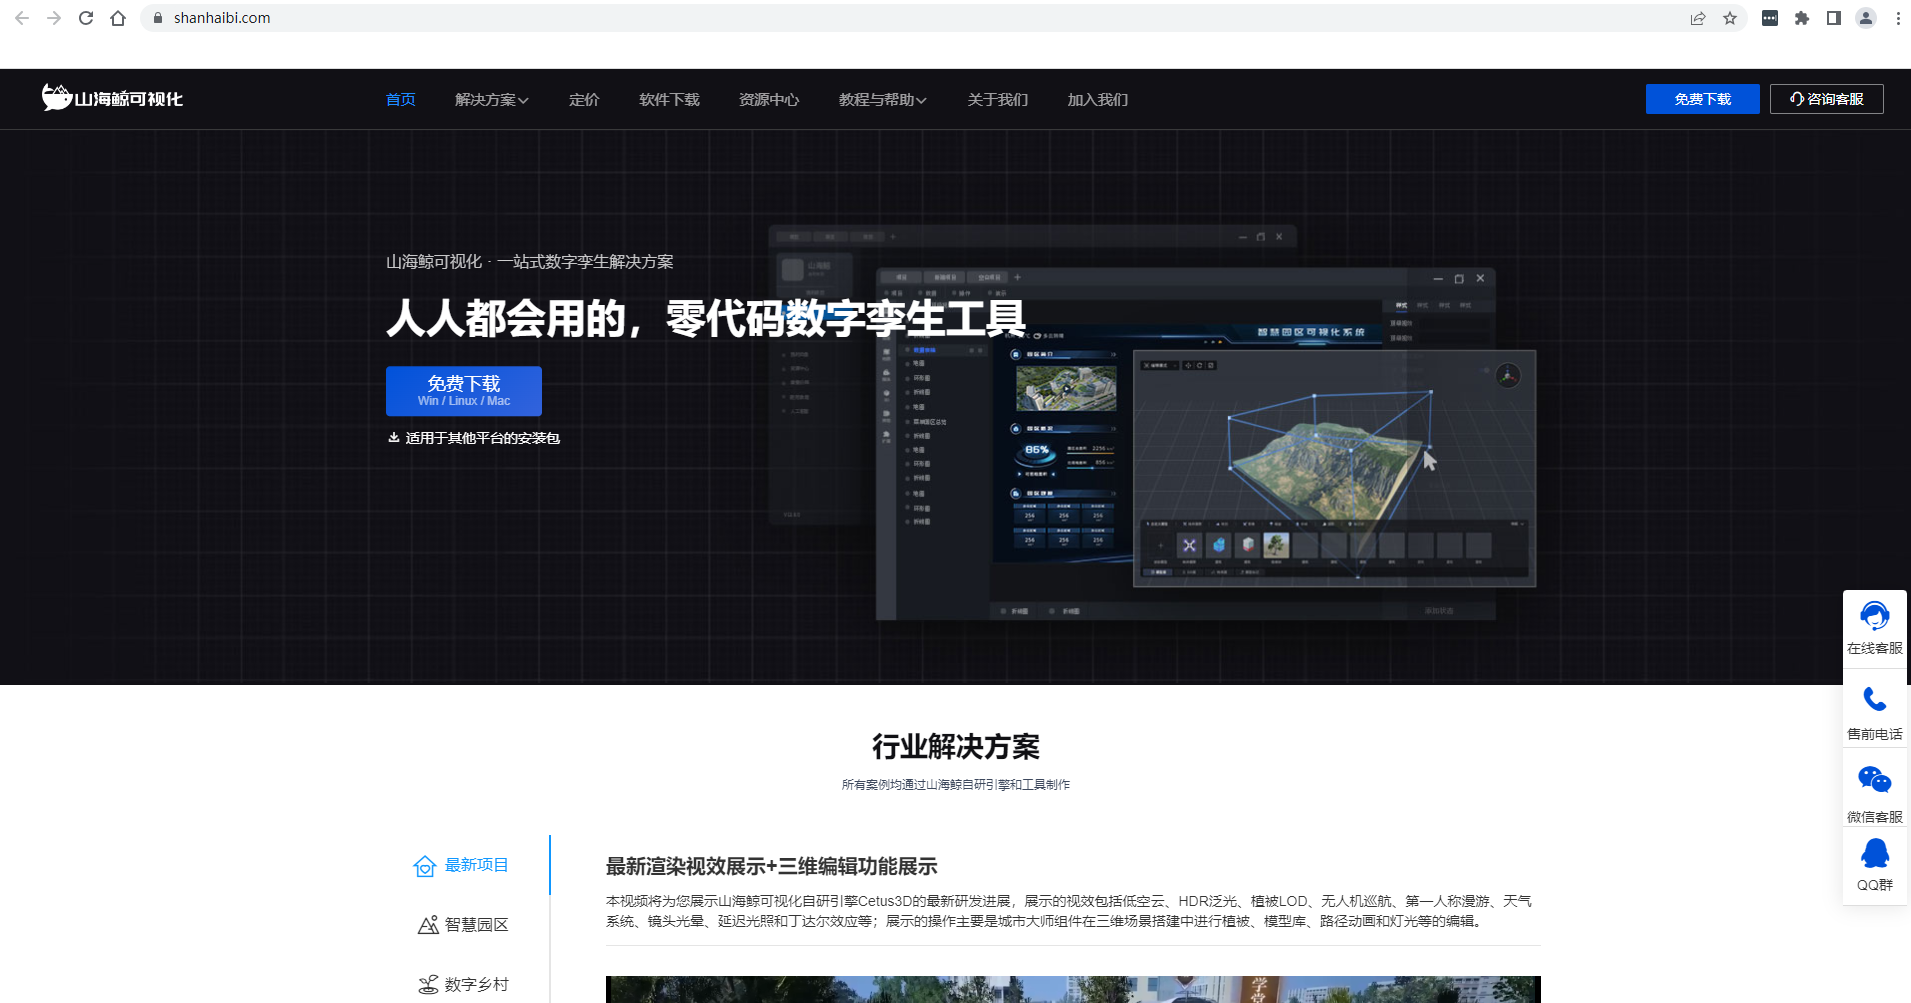Select the 最新项目 tab label
This screenshot has height=1003, width=1911.
pyautogui.click(x=477, y=865)
